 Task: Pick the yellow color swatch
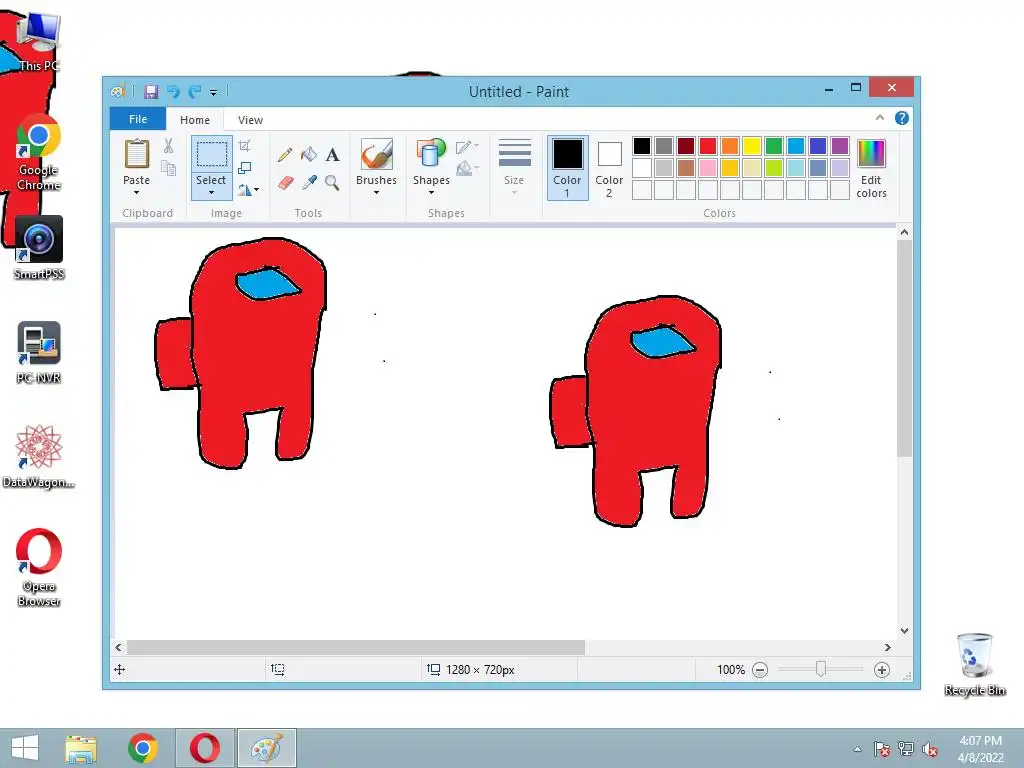point(752,146)
